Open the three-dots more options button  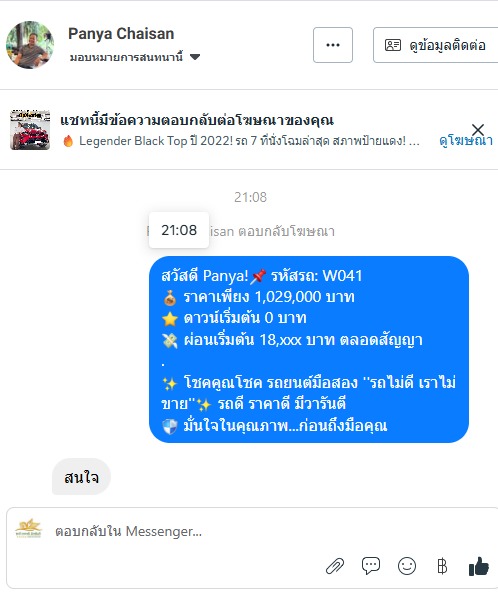tap(333, 45)
